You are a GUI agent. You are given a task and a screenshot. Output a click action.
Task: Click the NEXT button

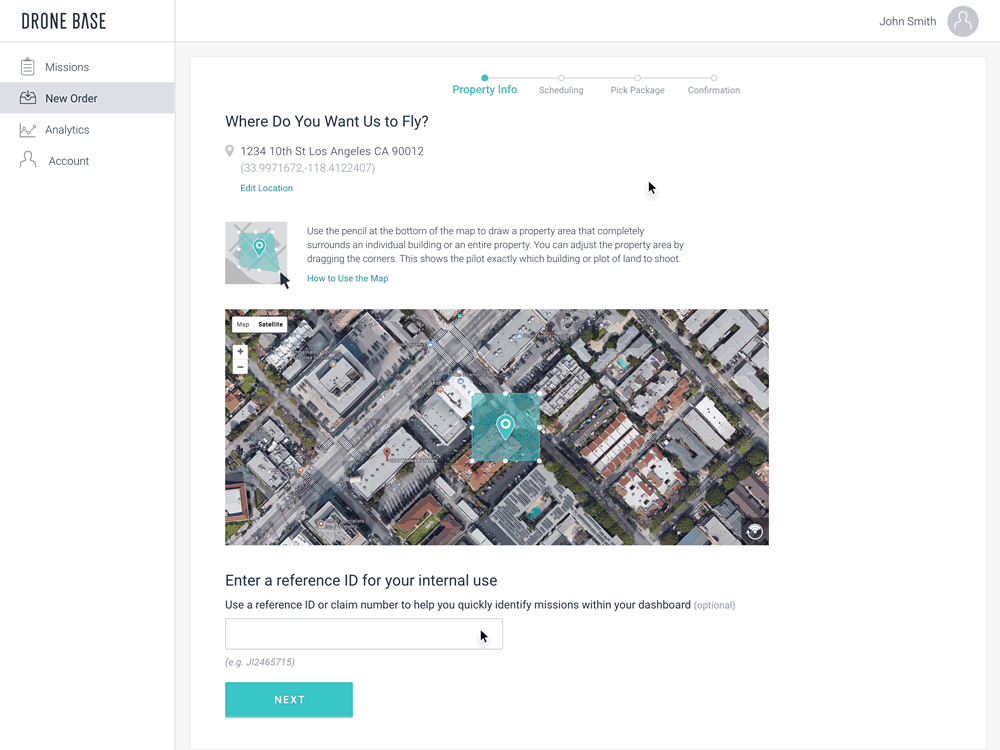[288, 699]
